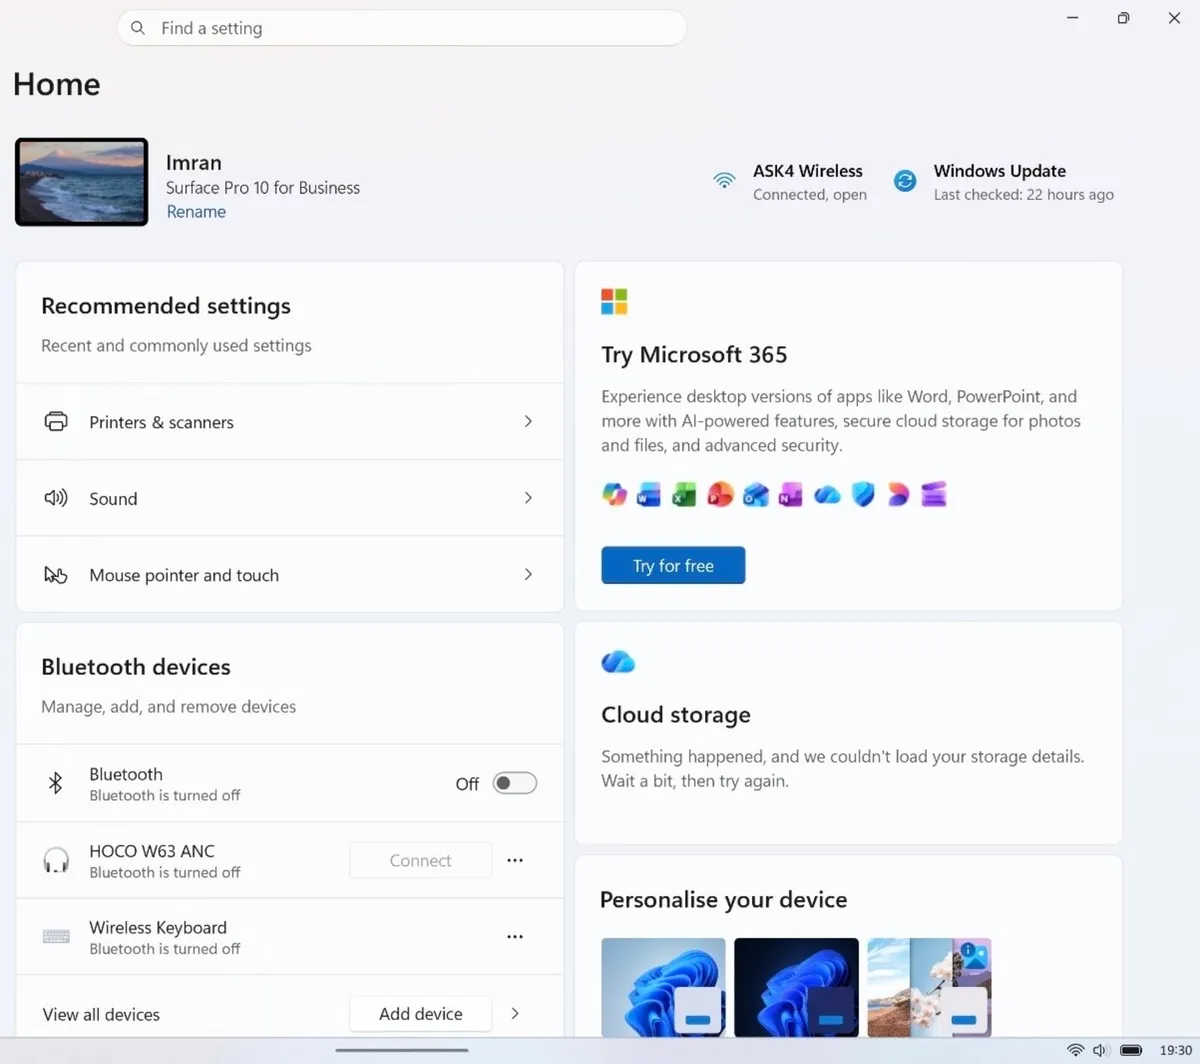Click the Excel app icon
The image size is (1200, 1064).
coord(684,494)
